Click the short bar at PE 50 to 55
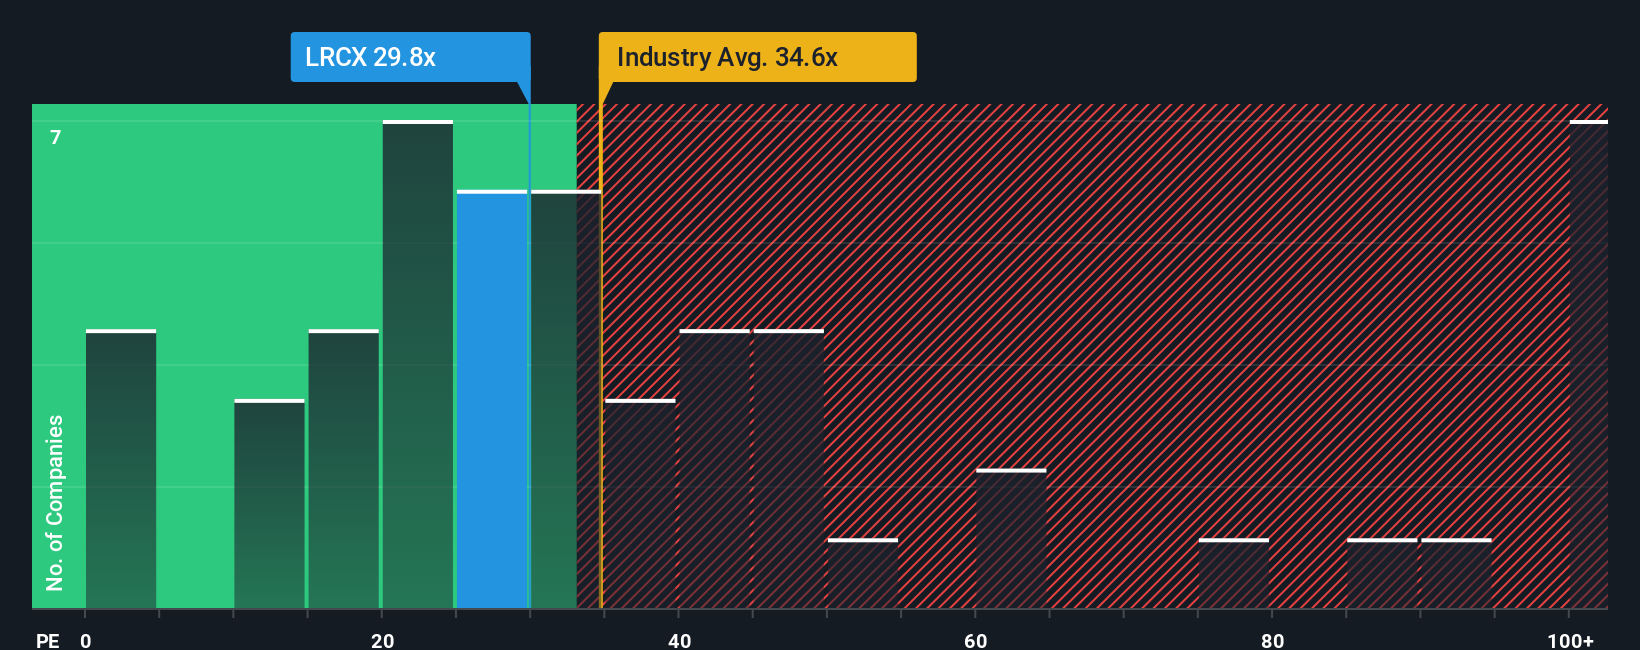The image size is (1640, 650). click(x=863, y=574)
